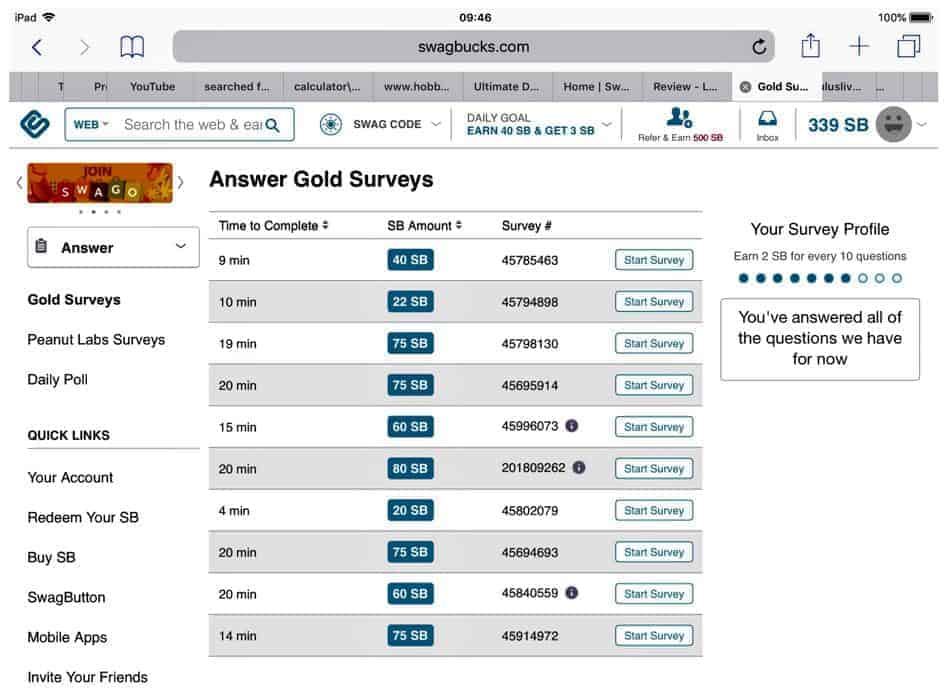This screenshot has width=949, height=696.
Task: Click the 80 SB amount badge
Action: click(410, 468)
